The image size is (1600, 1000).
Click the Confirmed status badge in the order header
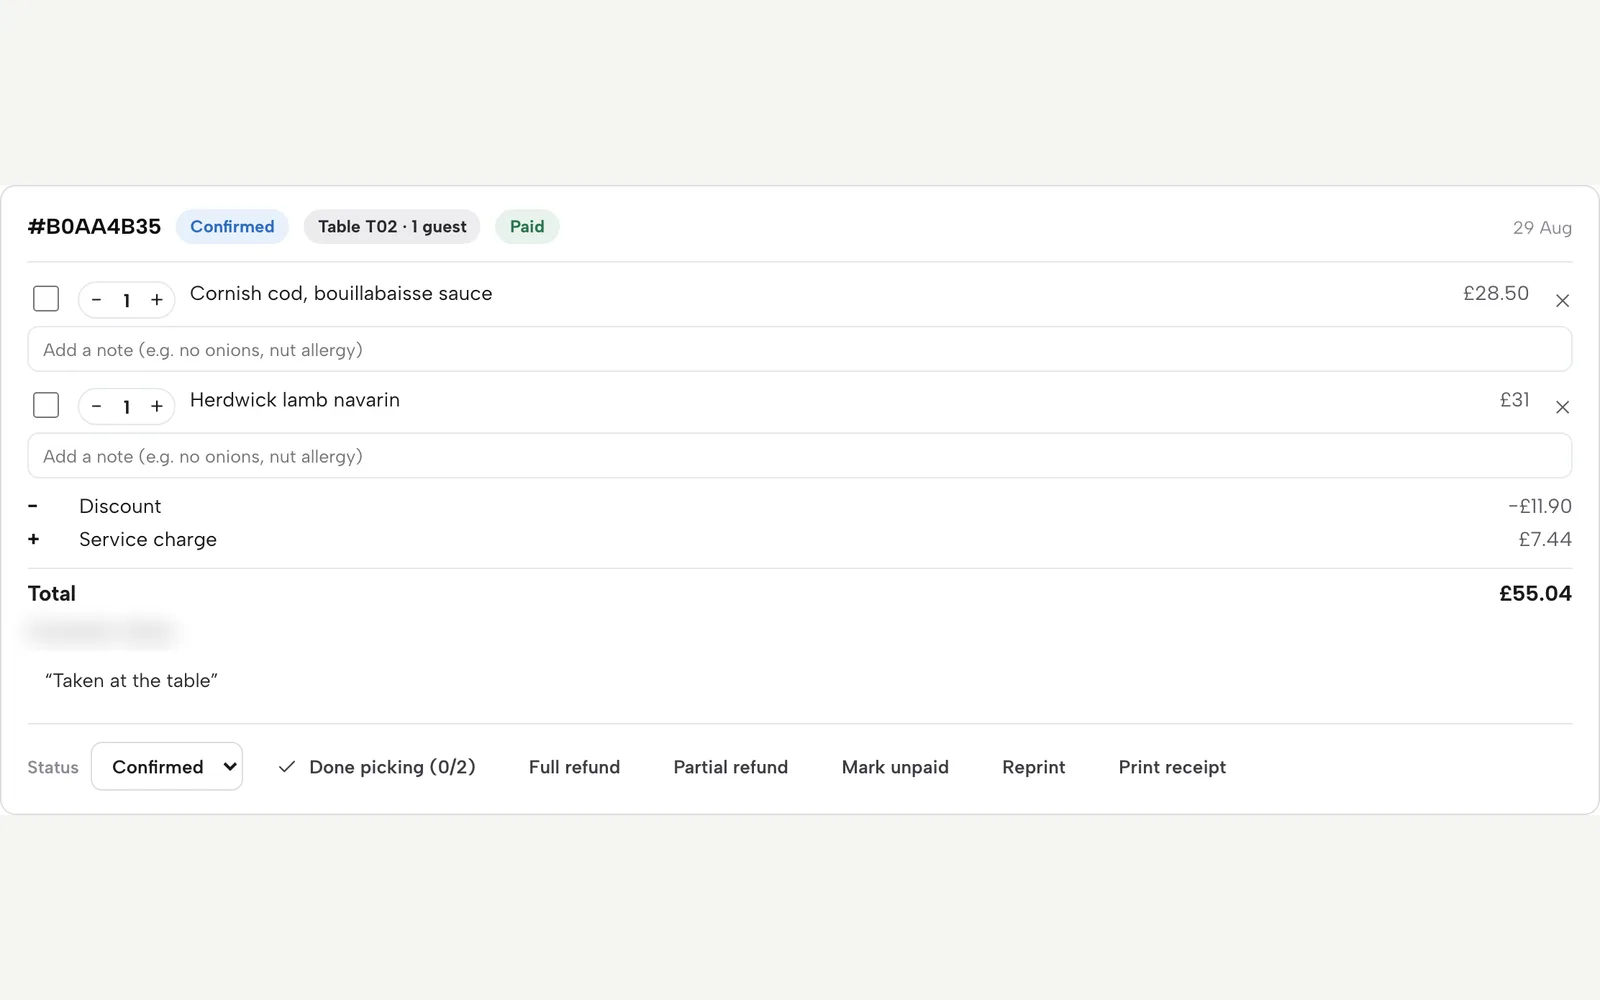[x=232, y=227]
